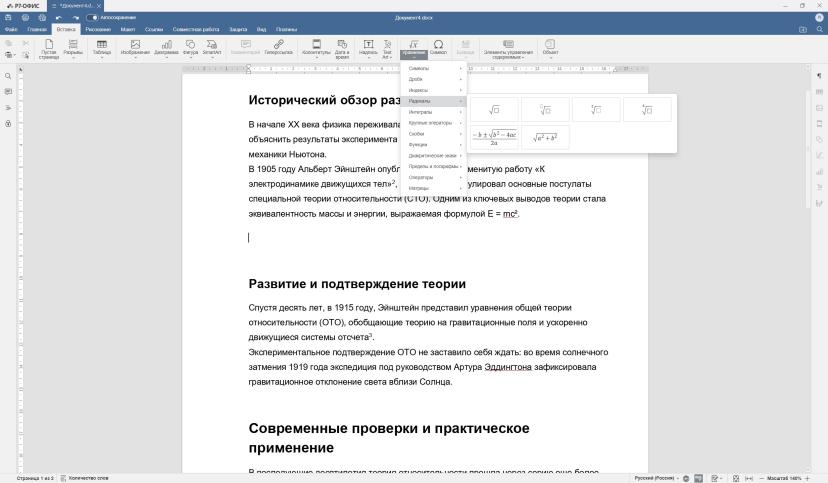Open the Text Art tool
This screenshot has width=828, height=483.
click(387, 49)
